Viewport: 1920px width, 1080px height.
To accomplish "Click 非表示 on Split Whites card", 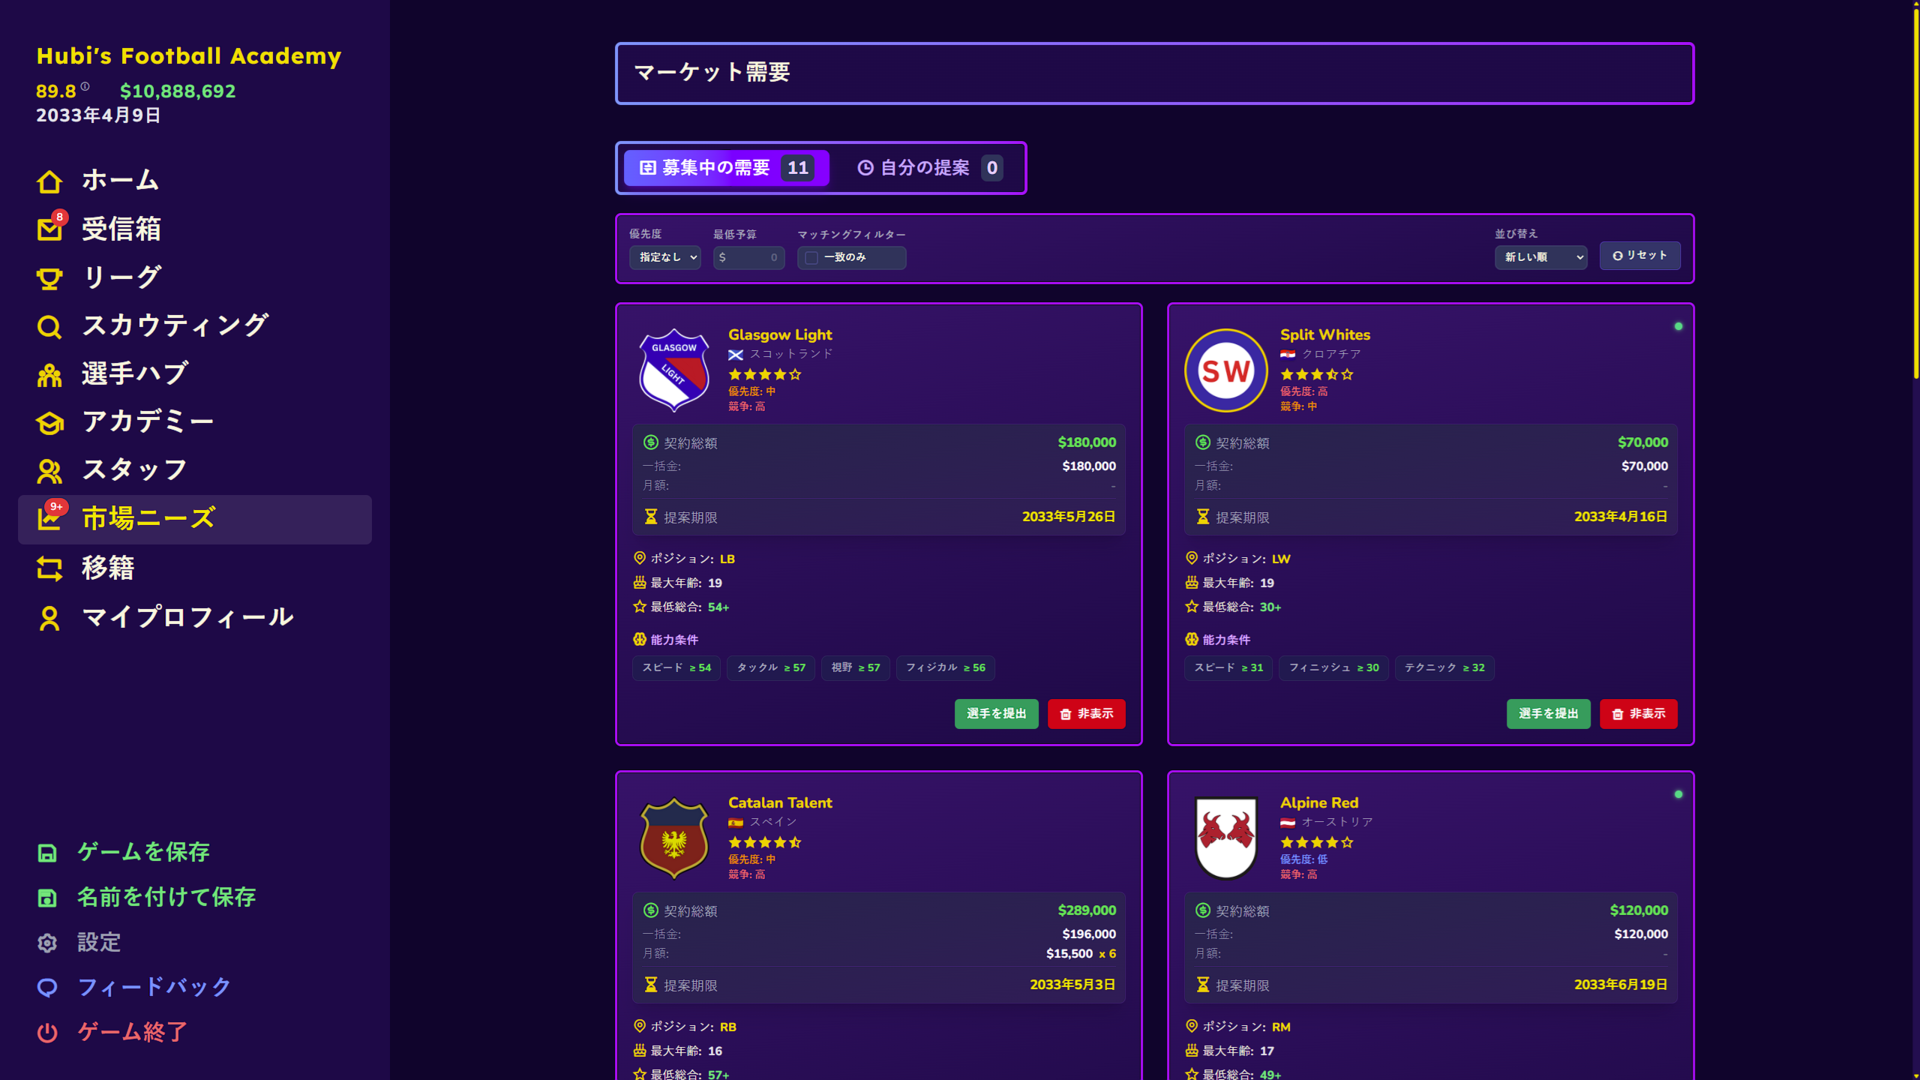I will pos(1638,714).
